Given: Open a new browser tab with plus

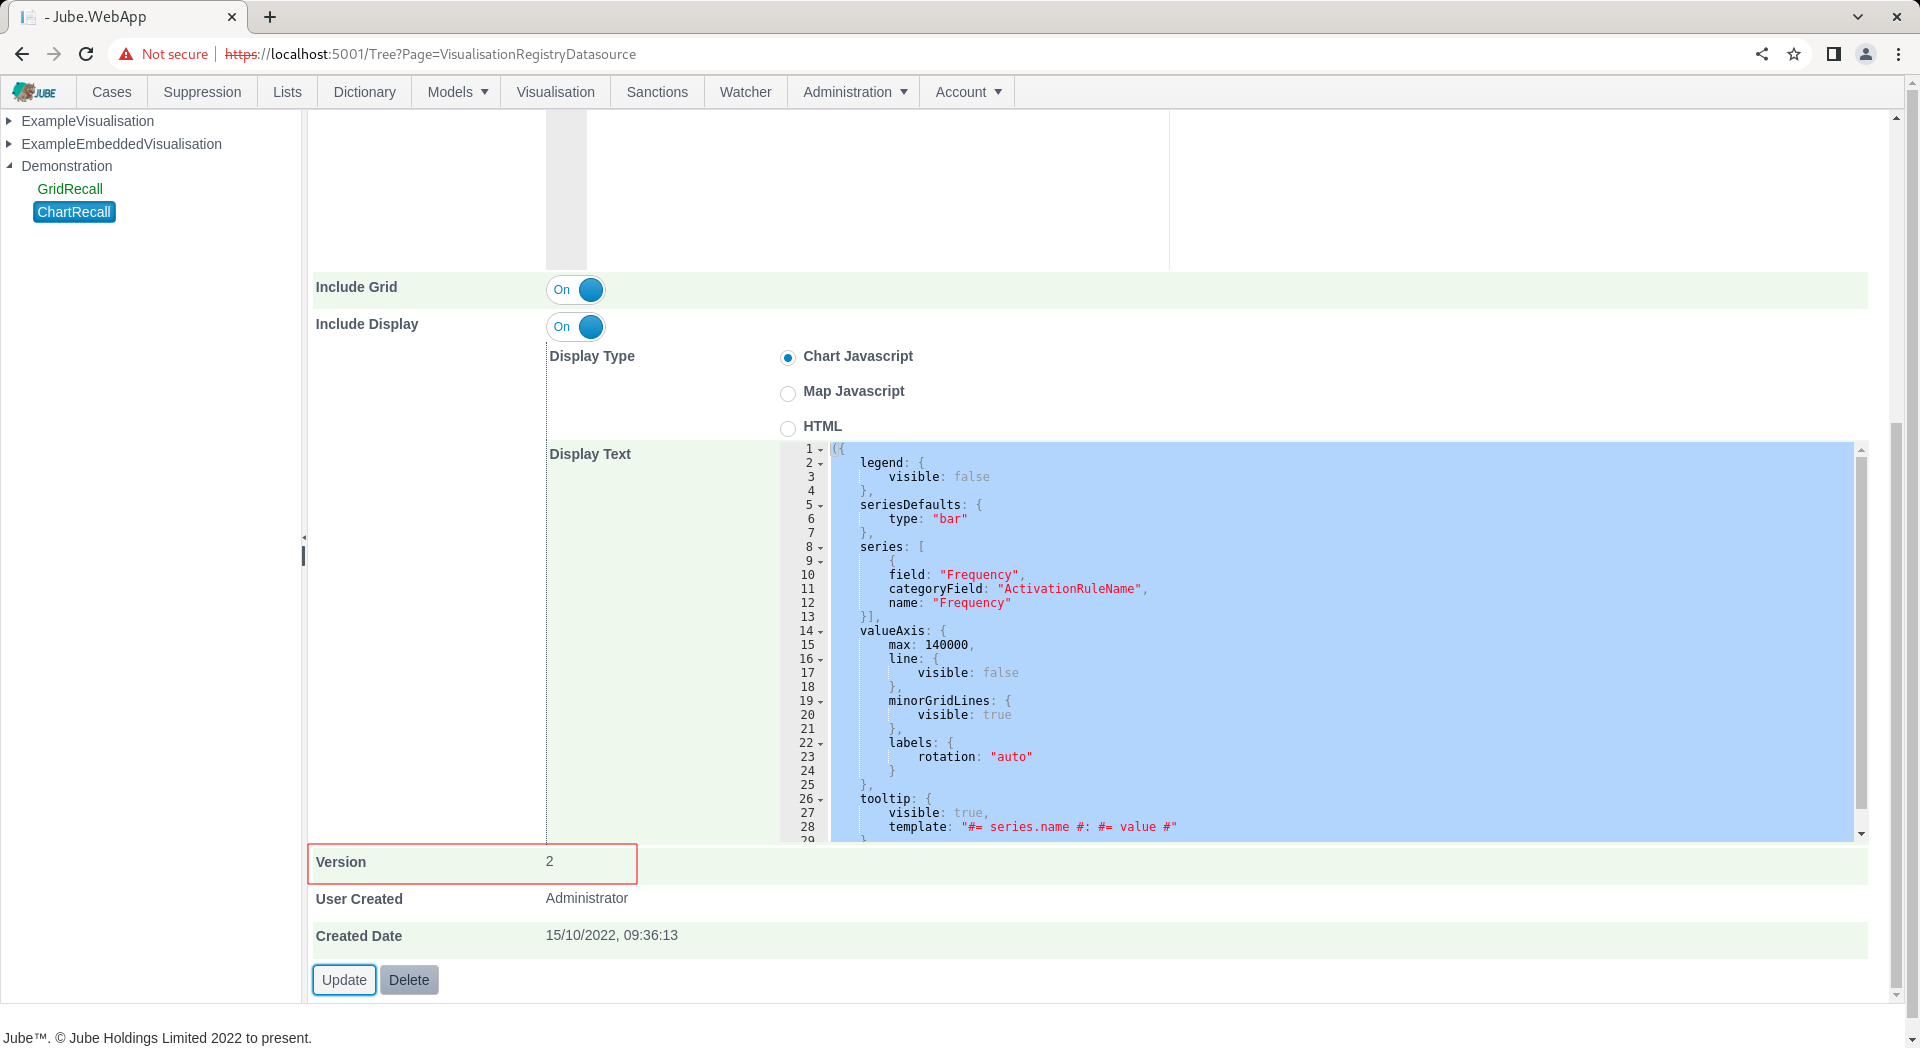Looking at the screenshot, I should [x=270, y=17].
